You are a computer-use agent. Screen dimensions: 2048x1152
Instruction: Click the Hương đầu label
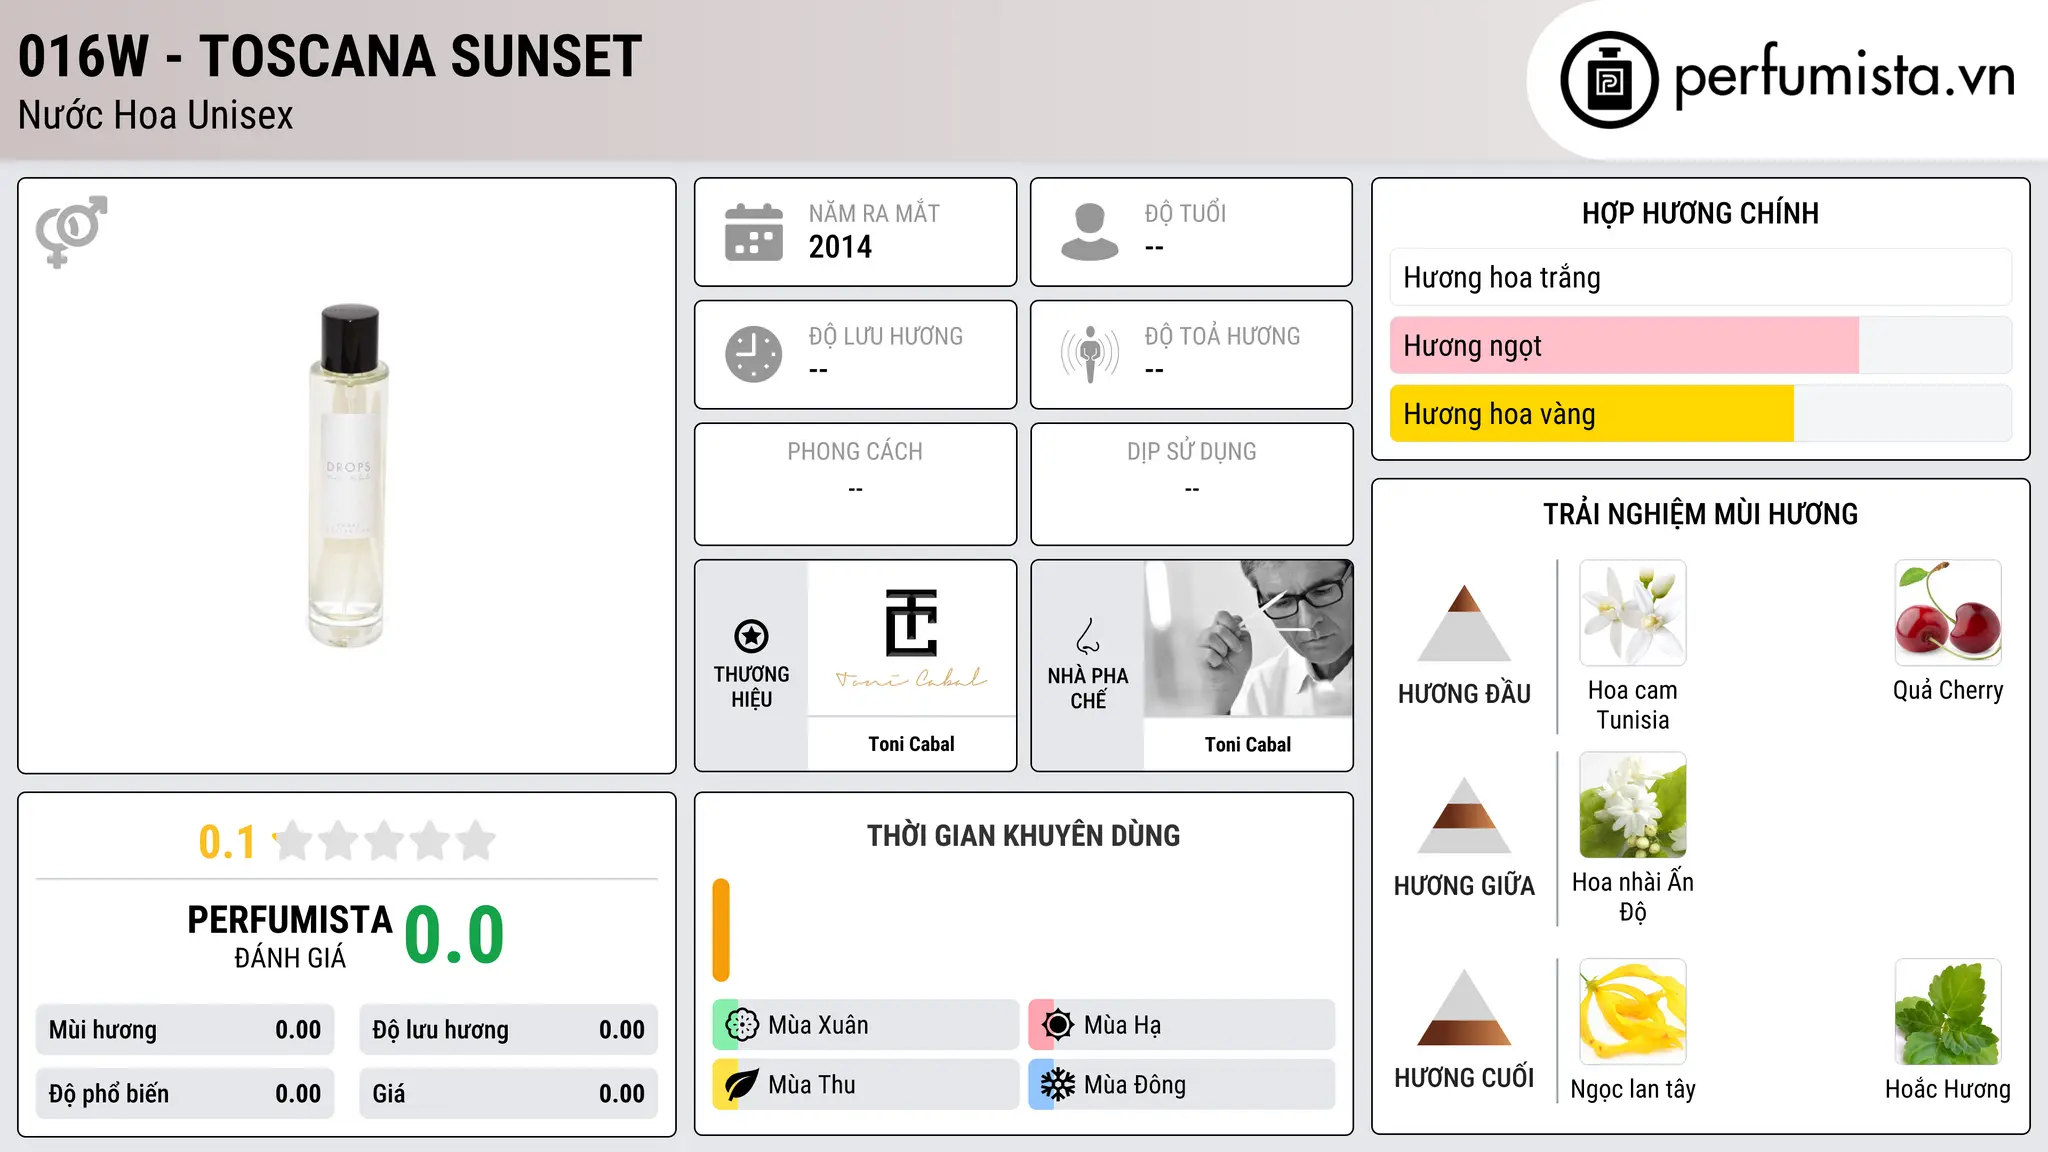point(1464,694)
